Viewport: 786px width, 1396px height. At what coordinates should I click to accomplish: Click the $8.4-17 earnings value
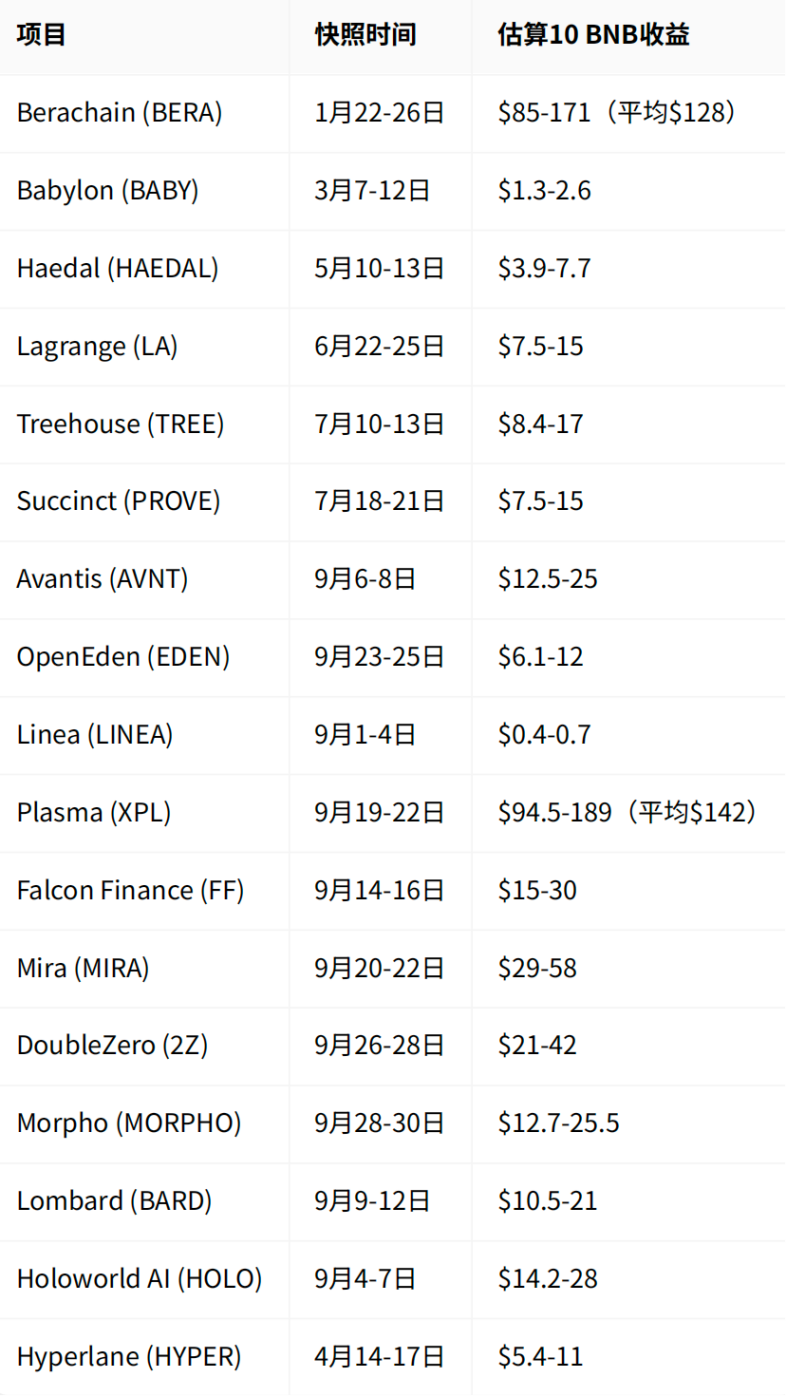tap(541, 424)
